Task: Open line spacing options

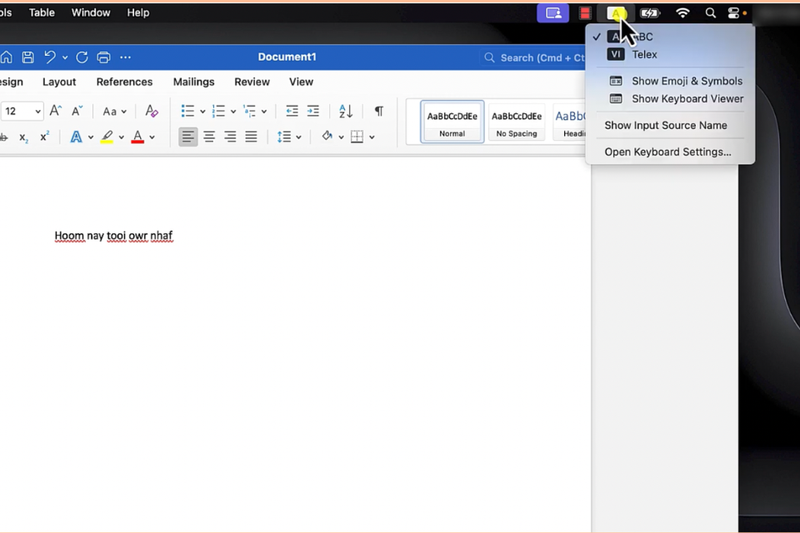Action: (x=289, y=137)
